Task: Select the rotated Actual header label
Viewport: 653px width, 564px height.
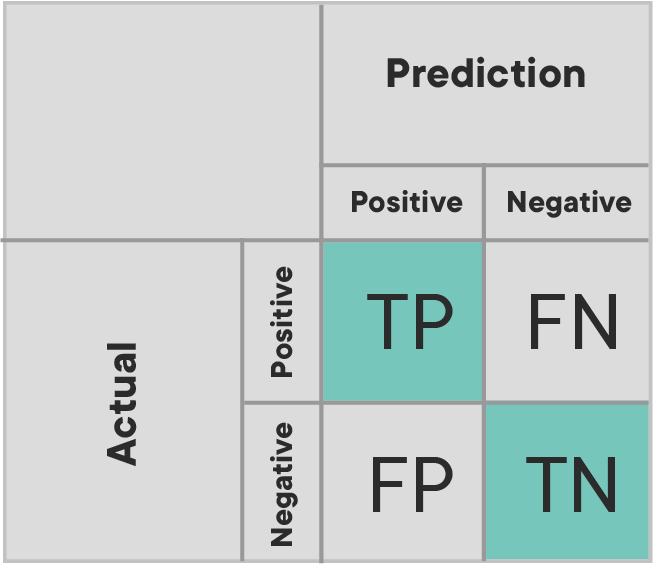Action: click(121, 404)
